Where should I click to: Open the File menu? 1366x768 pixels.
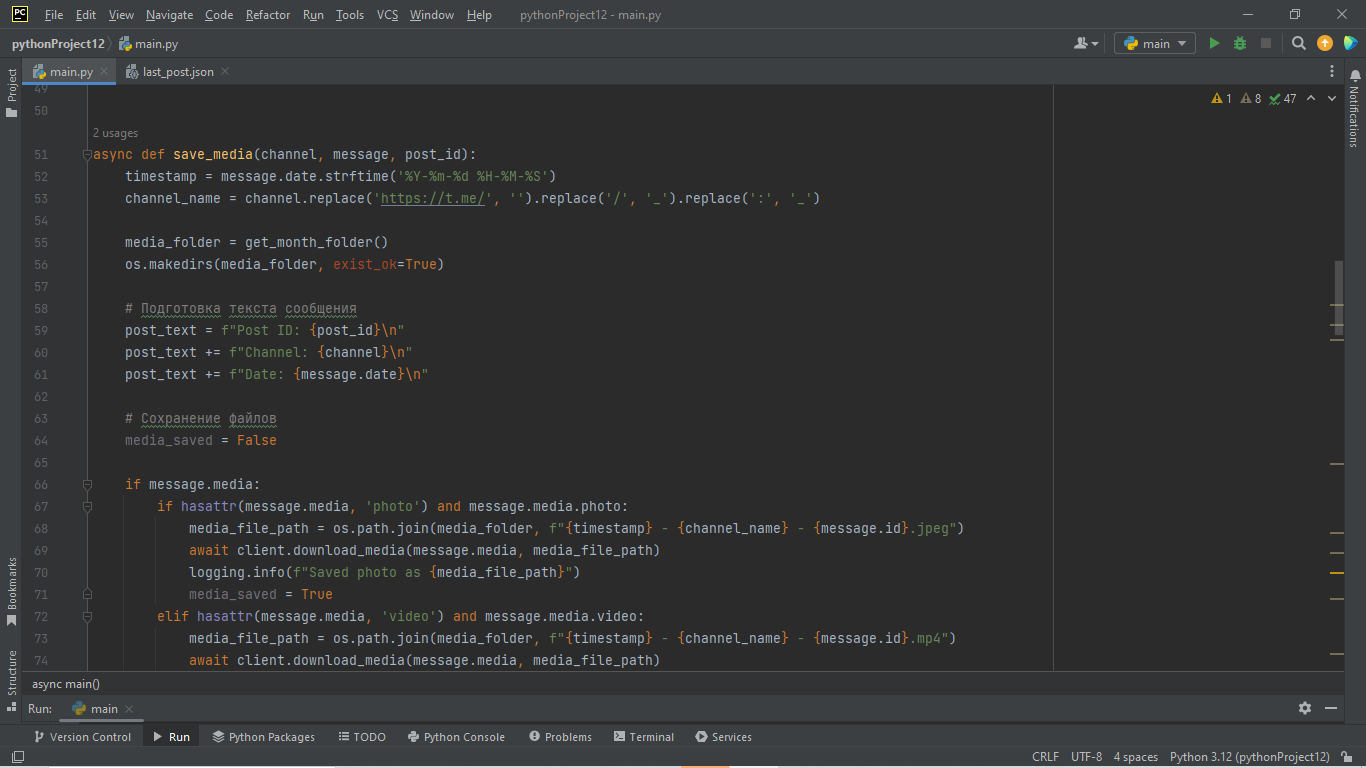coord(54,15)
